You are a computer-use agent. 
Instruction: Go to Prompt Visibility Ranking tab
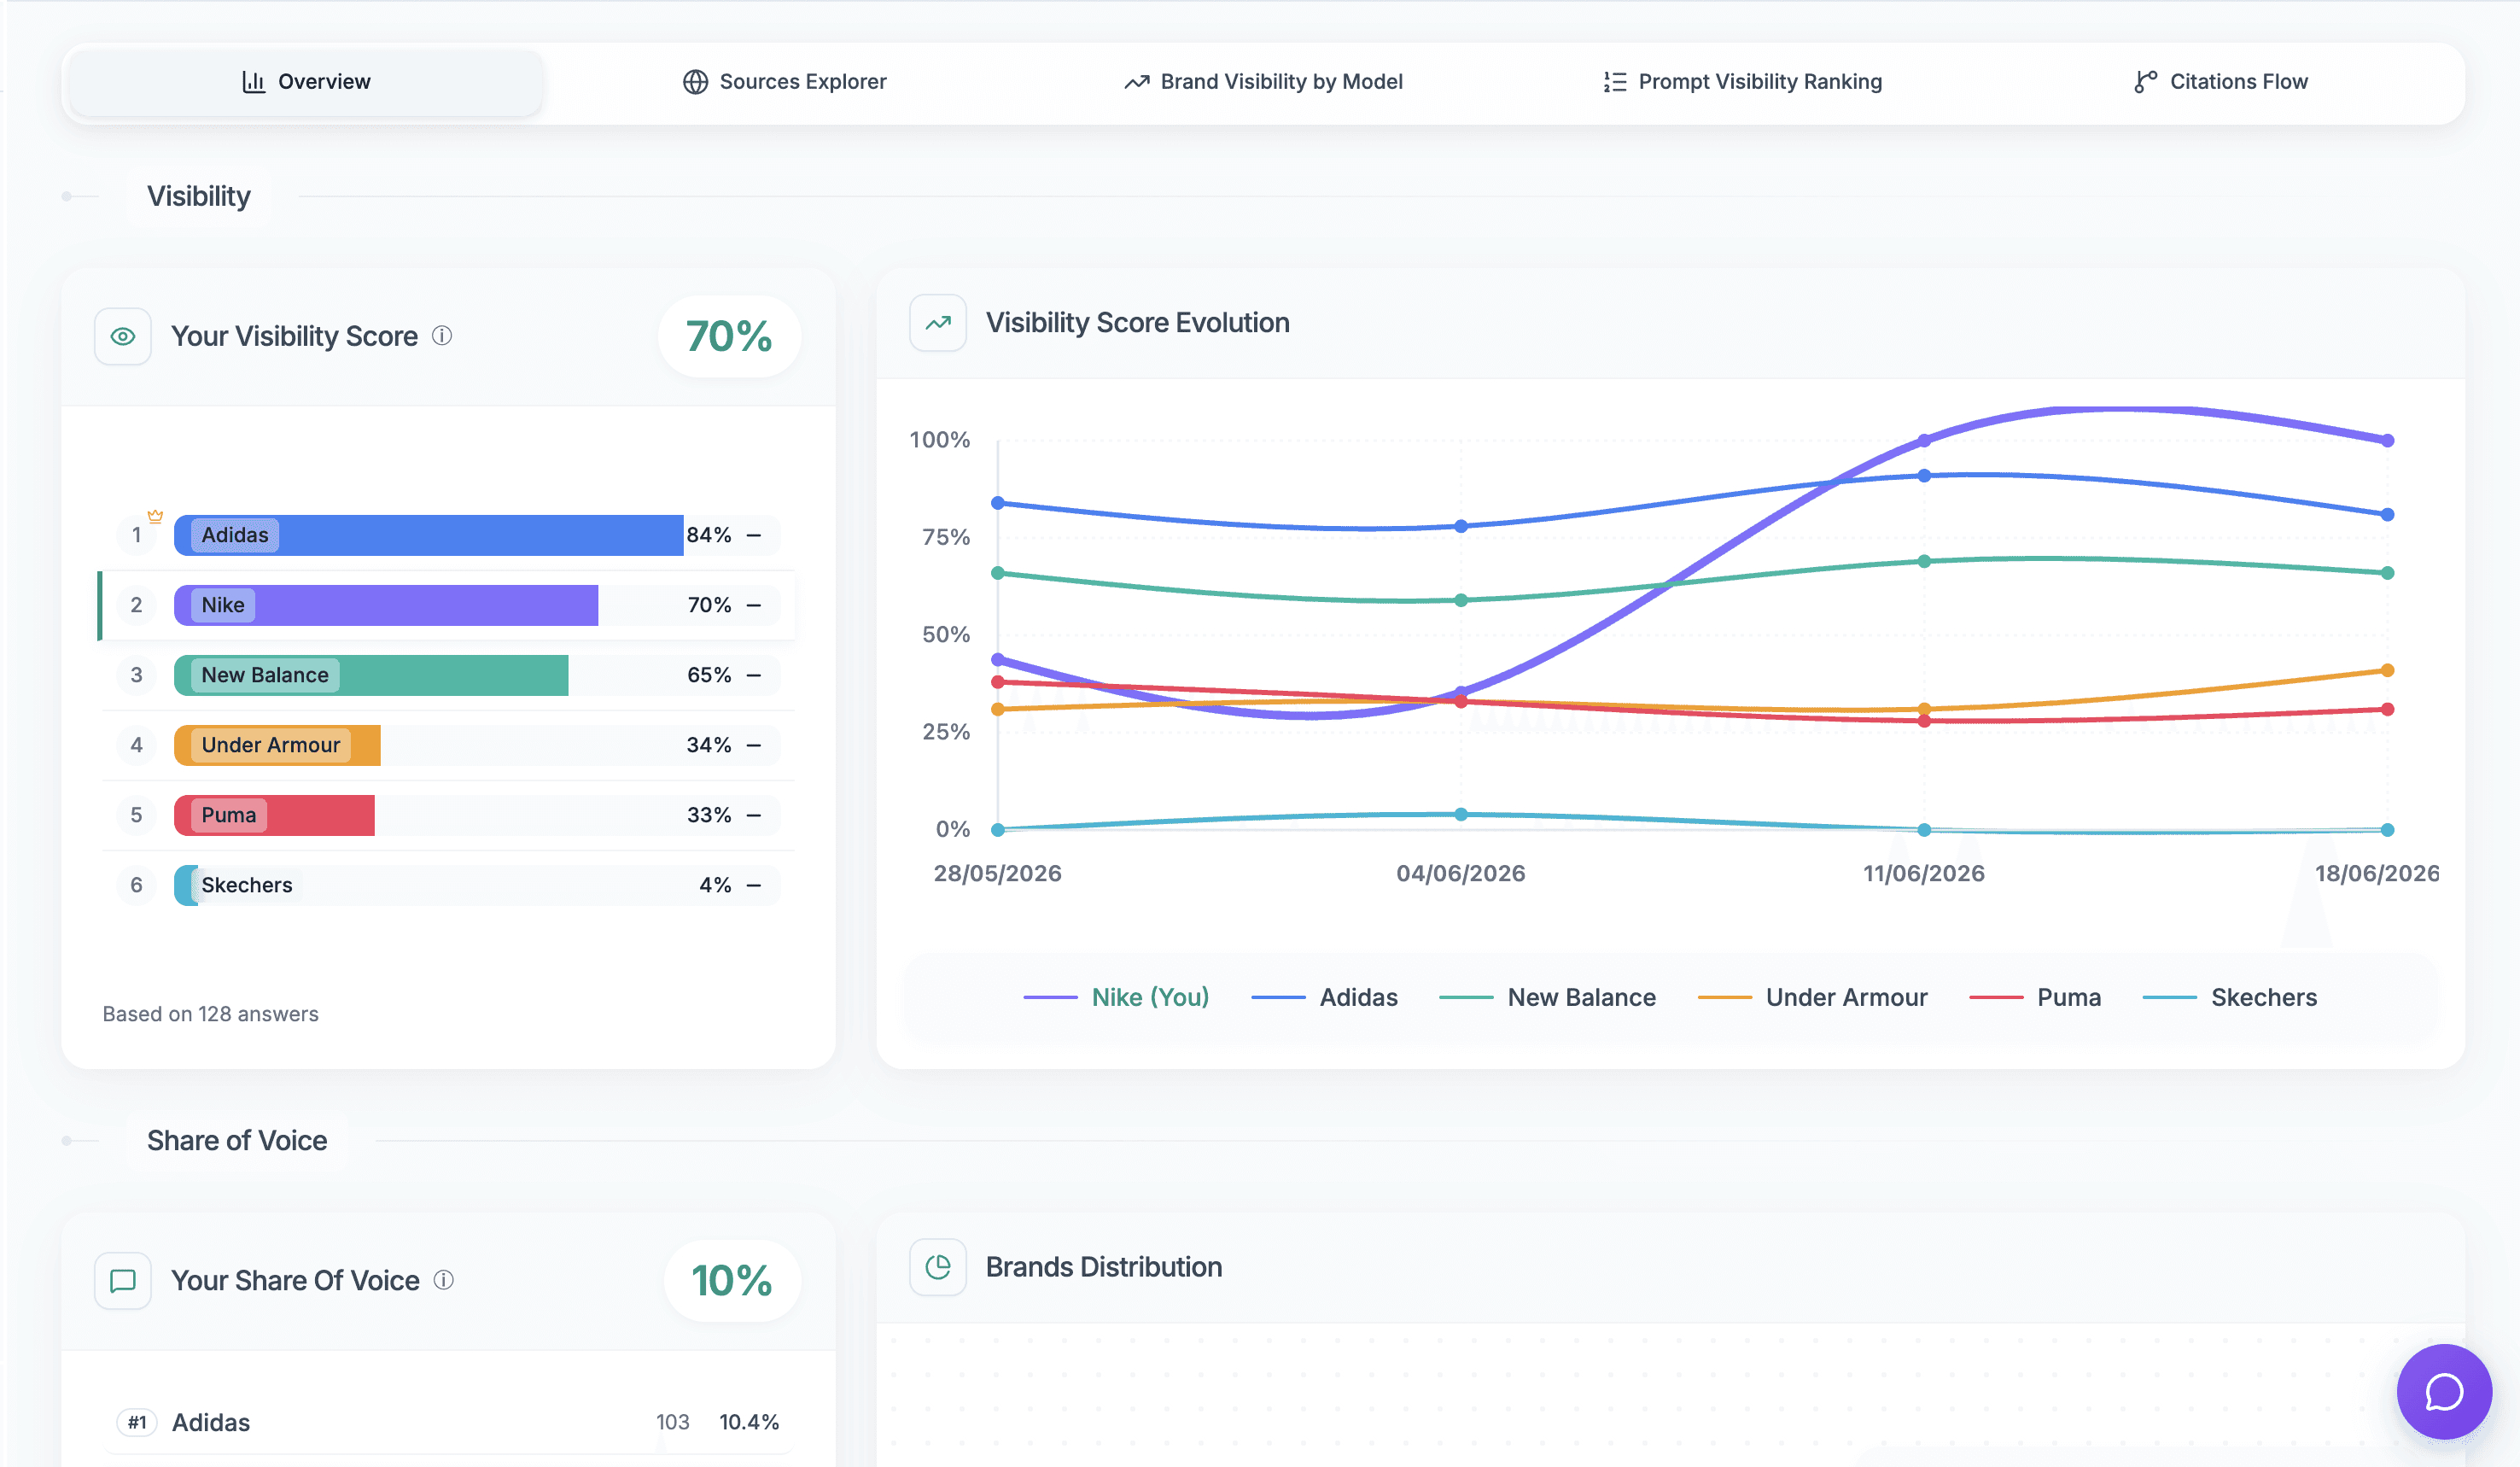coord(1742,82)
